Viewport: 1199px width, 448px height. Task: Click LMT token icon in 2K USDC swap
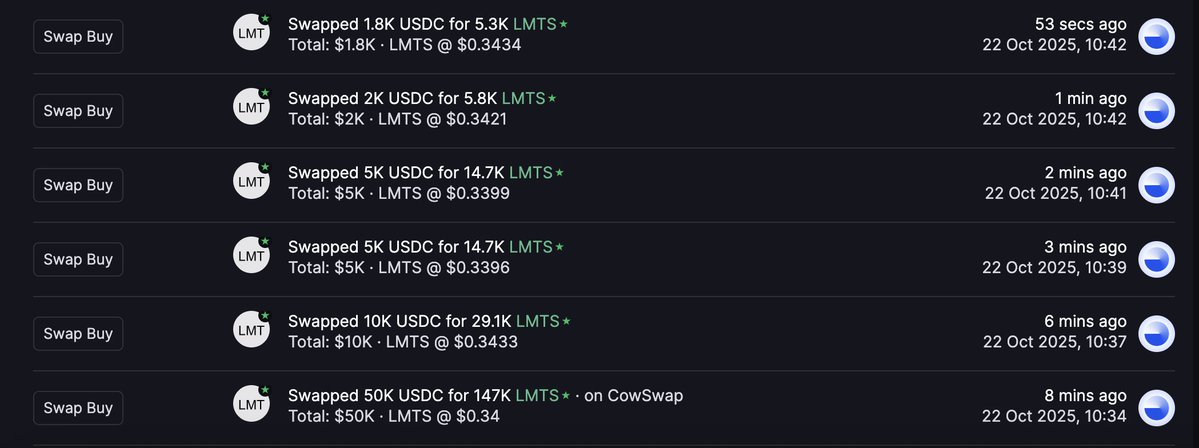251,109
